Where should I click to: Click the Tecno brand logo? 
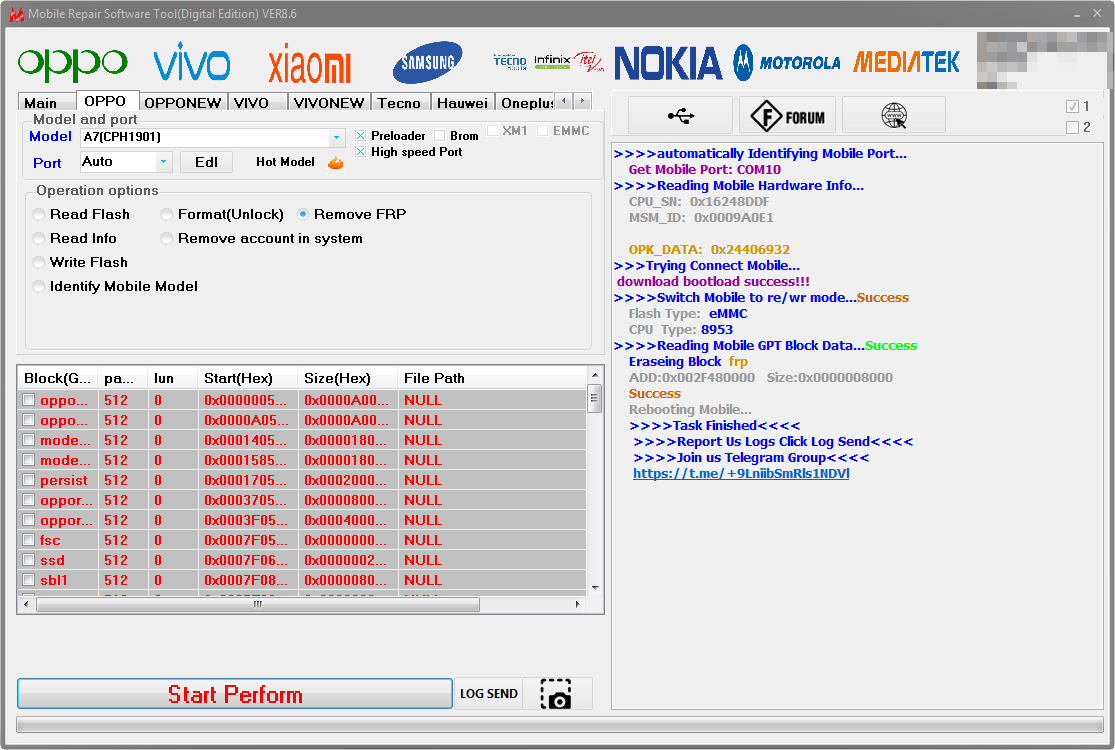pyautogui.click(x=510, y=62)
